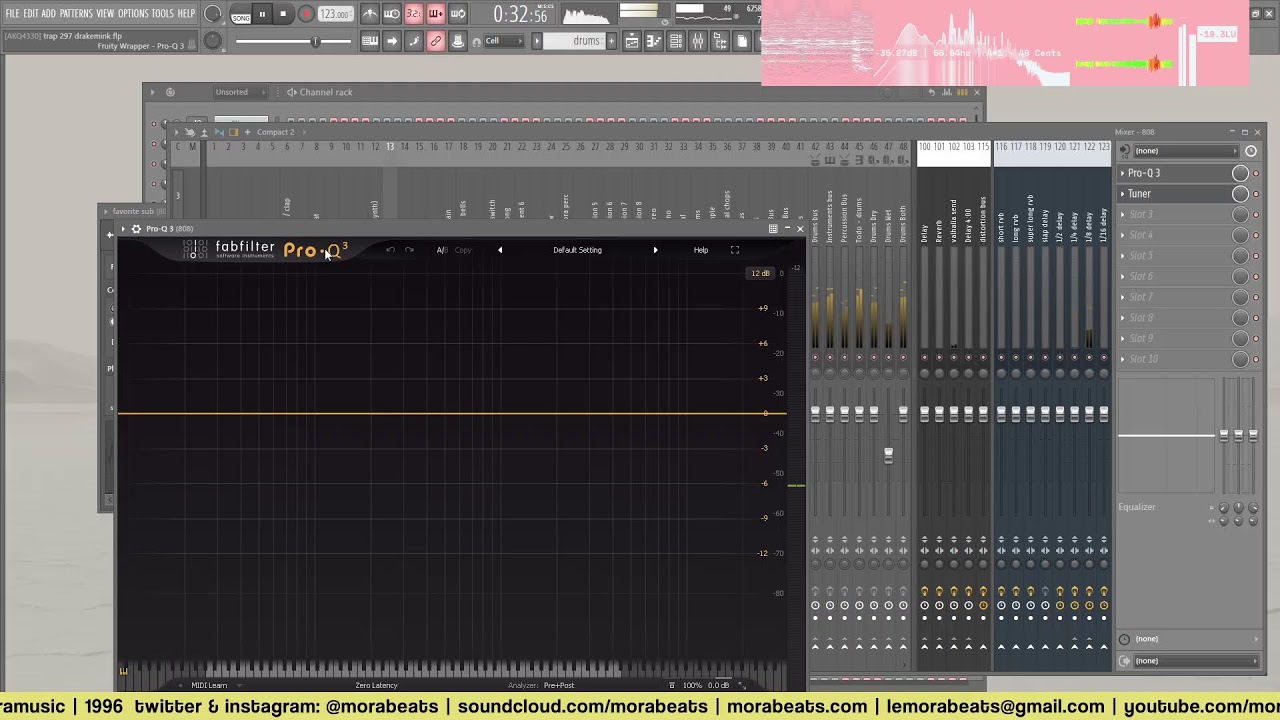Click the 0:32:56 time display
The height and width of the screenshot is (720, 1280).
pyautogui.click(x=520, y=15)
